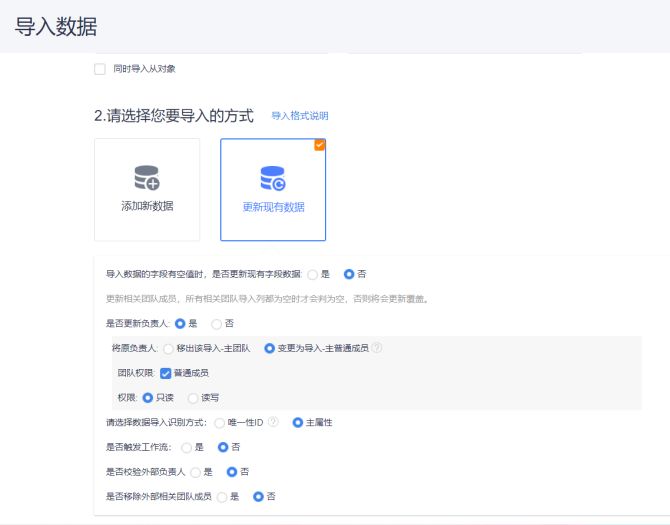Select 主属性 as identification method
The height and width of the screenshot is (525, 670).
click(x=298, y=423)
